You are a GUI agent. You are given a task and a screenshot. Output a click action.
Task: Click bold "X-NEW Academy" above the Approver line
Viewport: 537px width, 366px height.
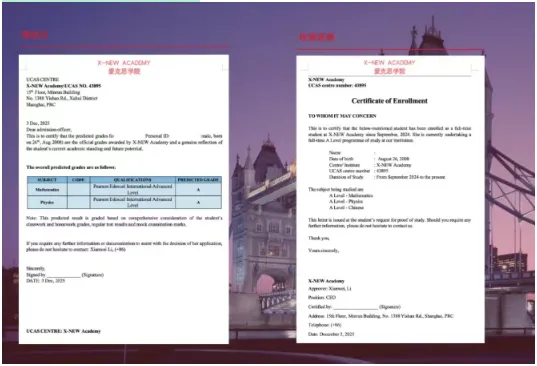[326, 281]
